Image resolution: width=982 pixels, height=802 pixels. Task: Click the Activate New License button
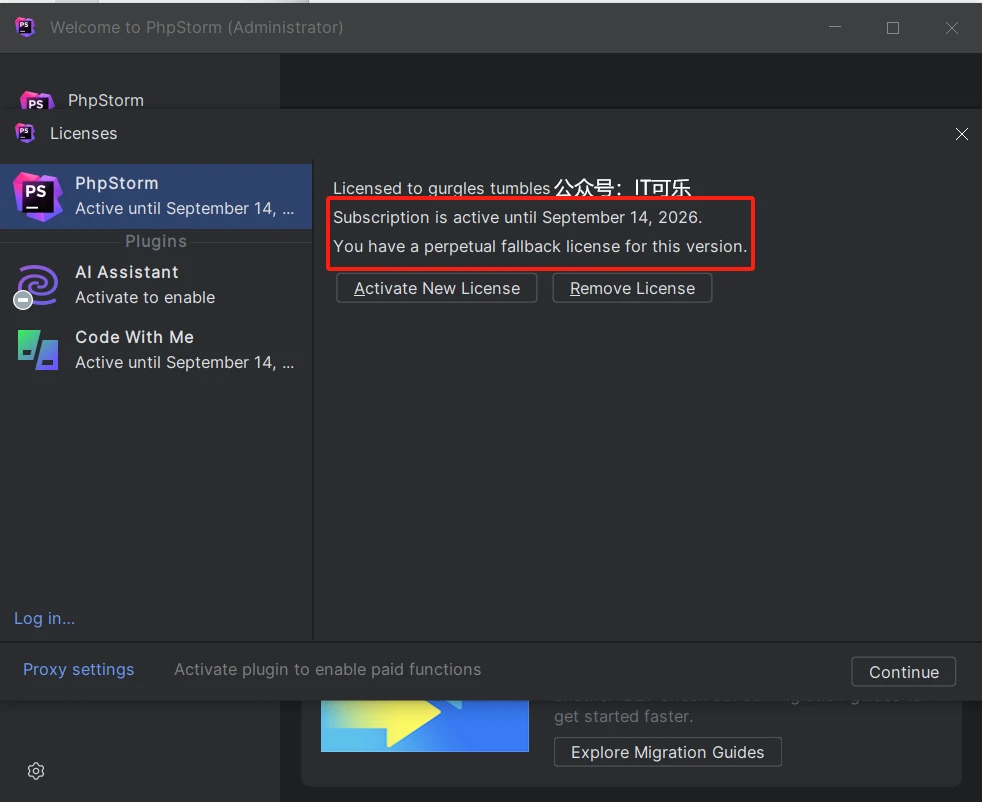pyautogui.click(x=437, y=288)
